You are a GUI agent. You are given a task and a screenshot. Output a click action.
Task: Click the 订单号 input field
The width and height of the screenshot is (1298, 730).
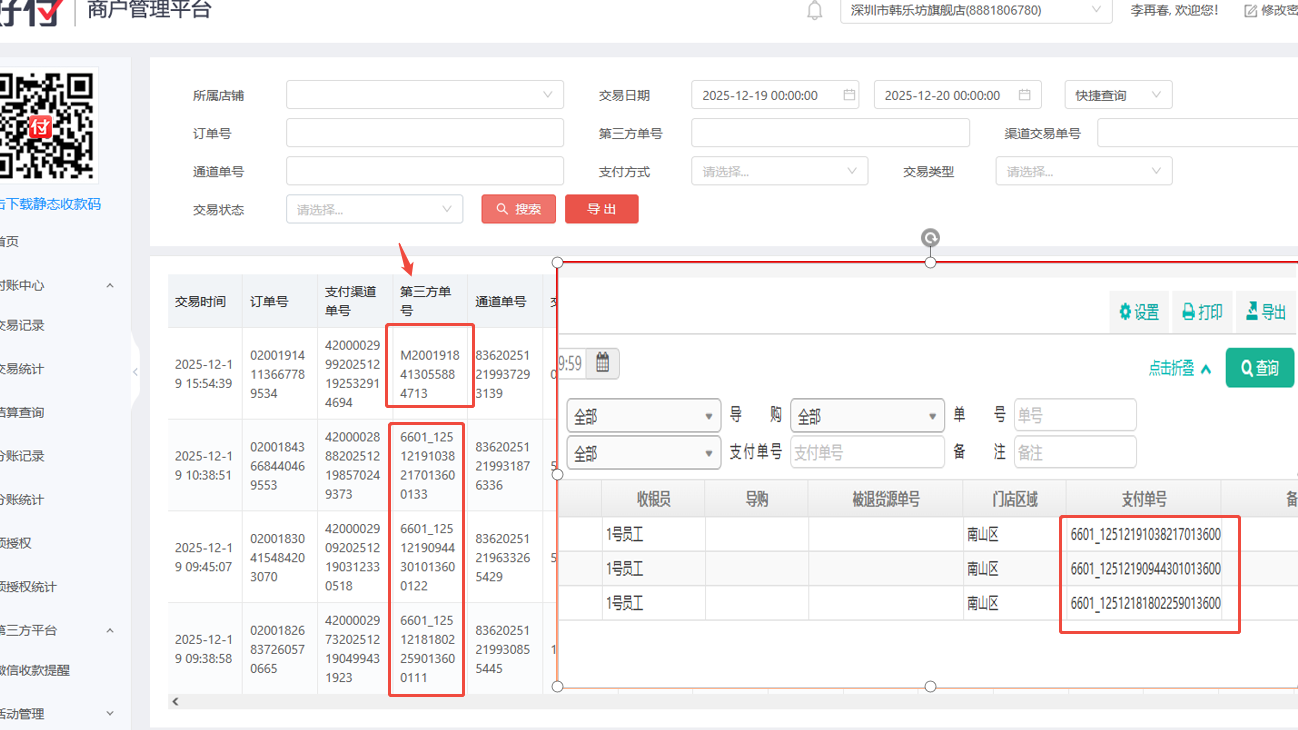point(424,133)
